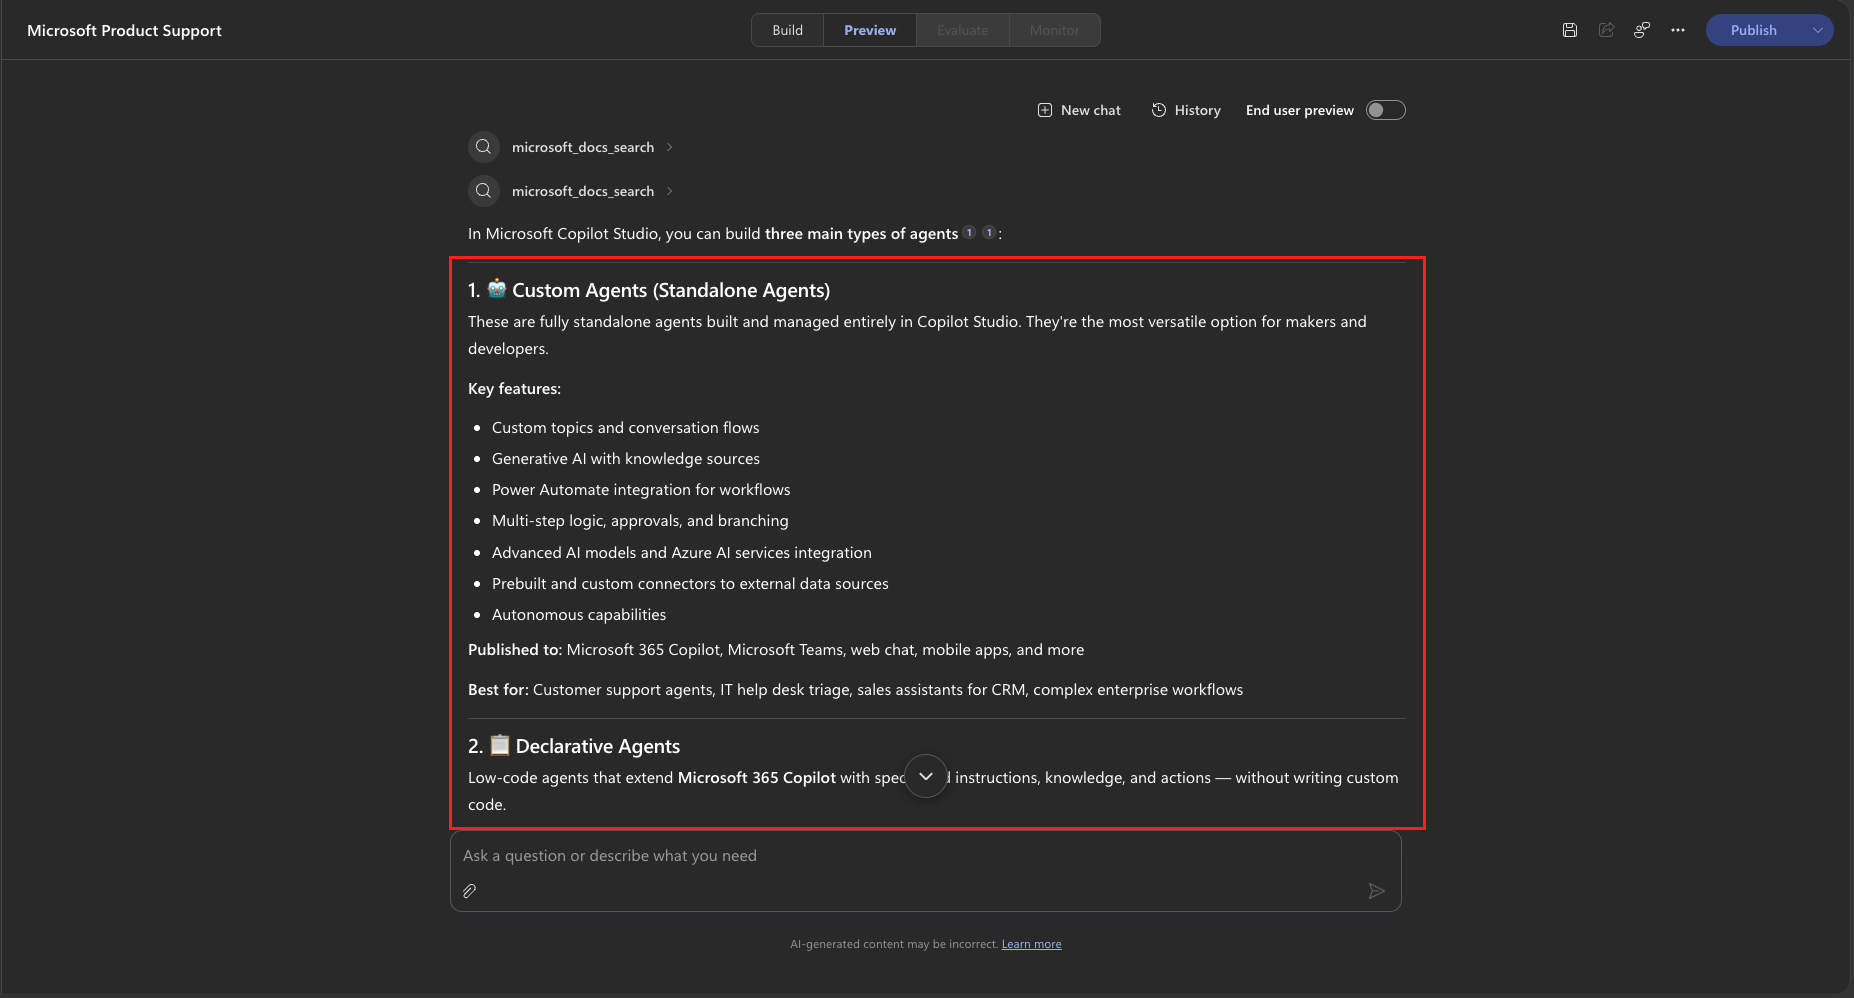Click the scroll-to-bottom chevron button
Image resolution: width=1854 pixels, height=998 pixels.
point(926,776)
